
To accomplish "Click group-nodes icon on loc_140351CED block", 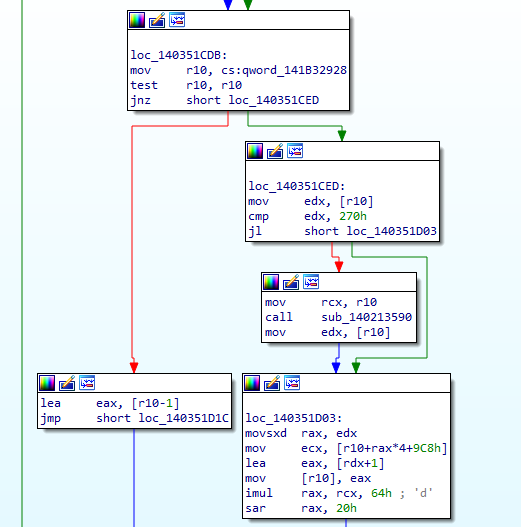I will click(295, 151).
